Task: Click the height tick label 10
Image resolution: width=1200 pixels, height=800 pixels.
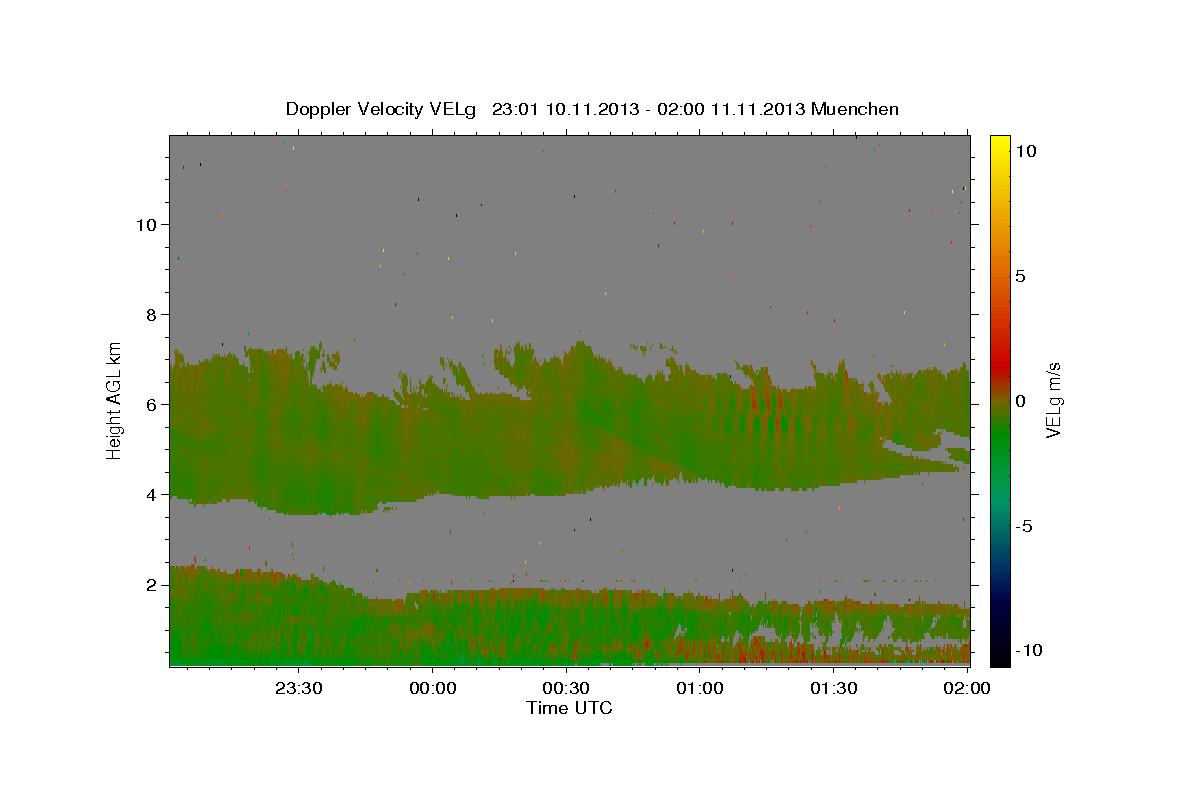Action: coord(147,225)
